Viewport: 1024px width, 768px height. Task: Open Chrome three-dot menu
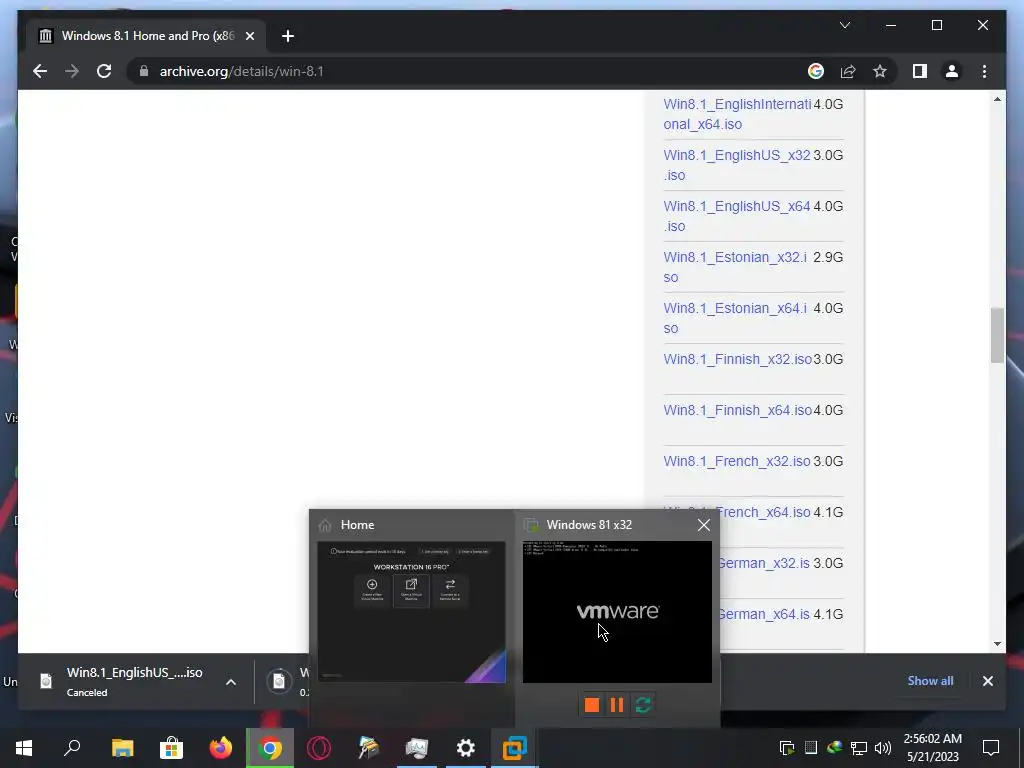984,71
